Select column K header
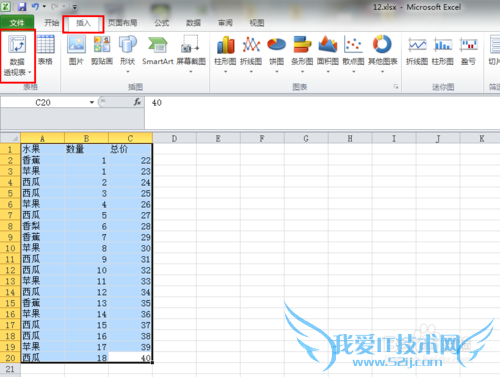 click(x=481, y=138)
